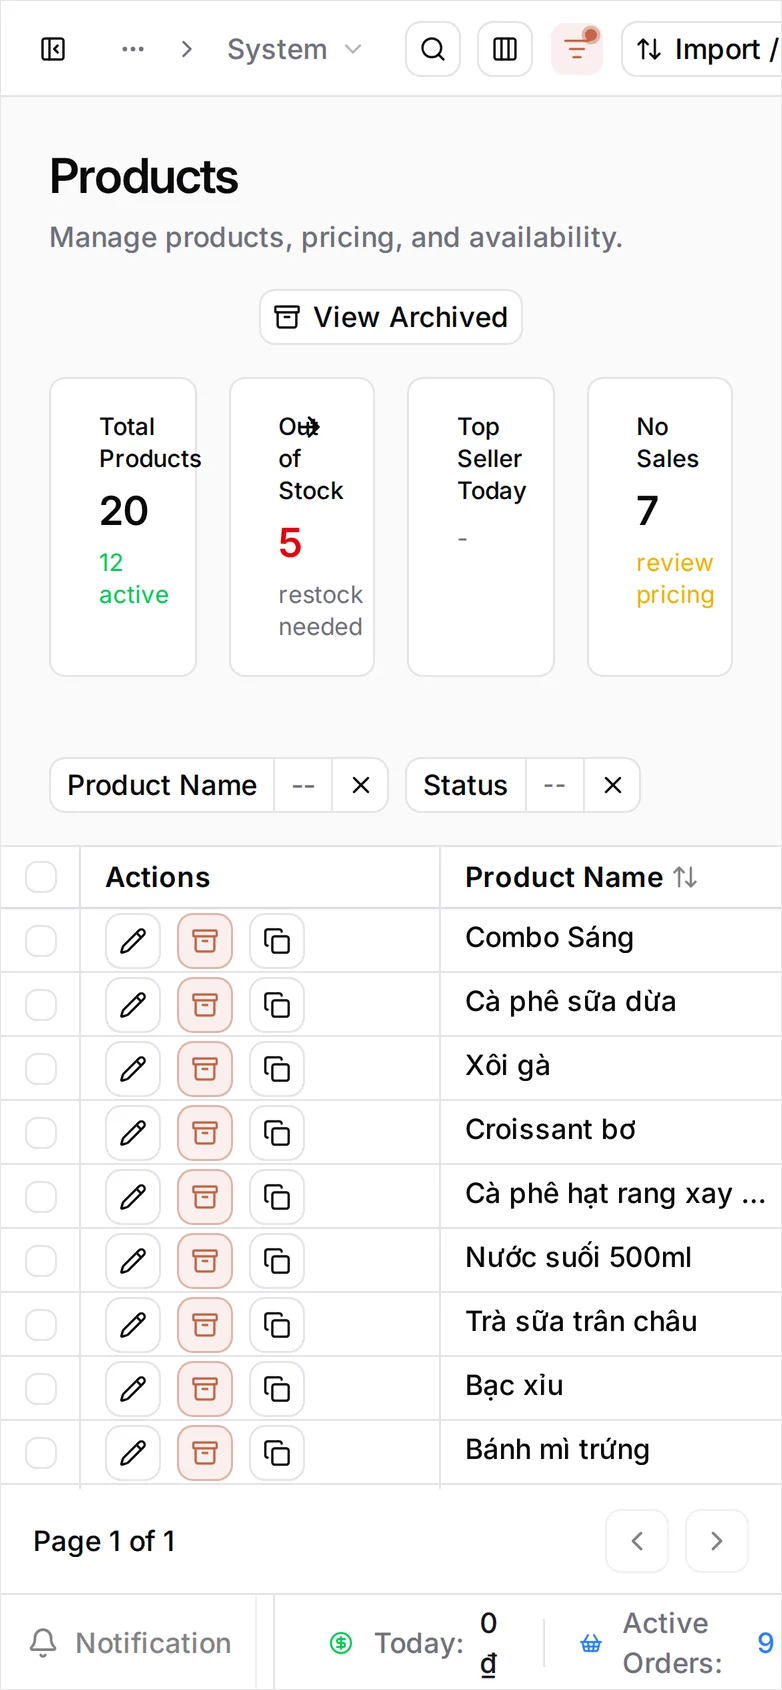Click the Page 1 of 1 text
This screenshot has width=782, height=1690.
tap(104, 1541)
